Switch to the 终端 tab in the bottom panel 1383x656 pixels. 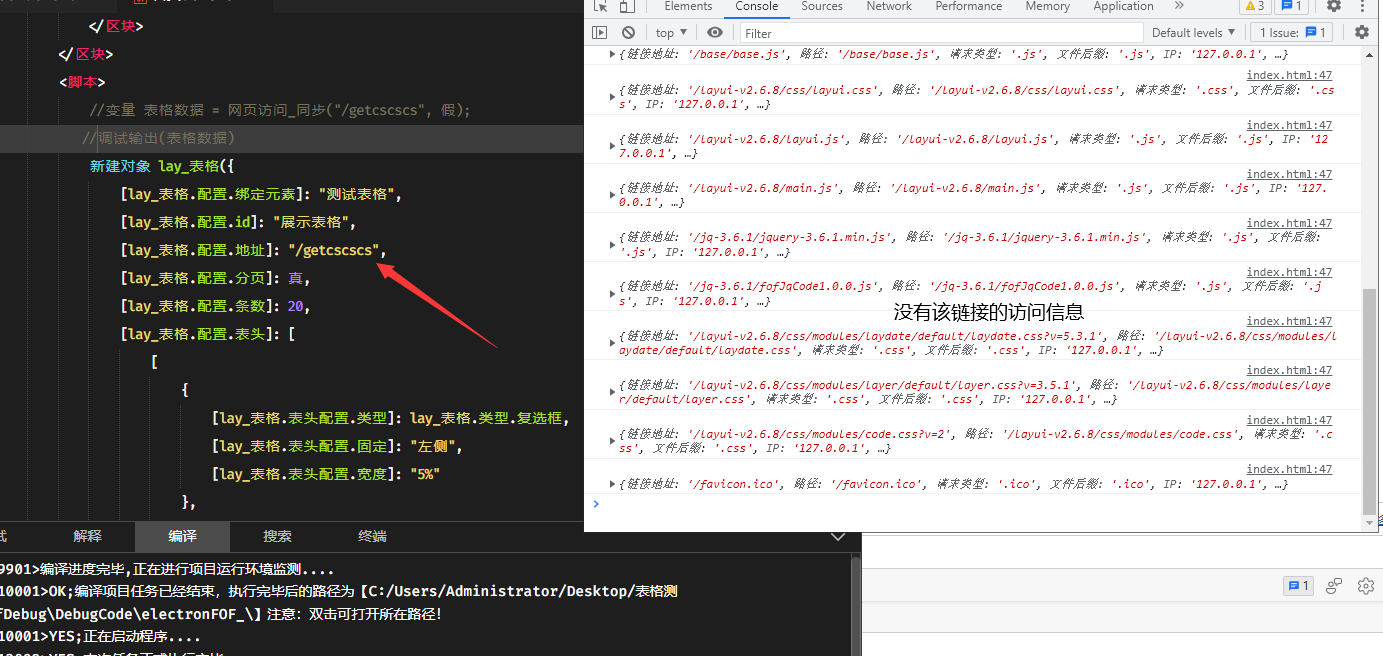pos(372,536)
